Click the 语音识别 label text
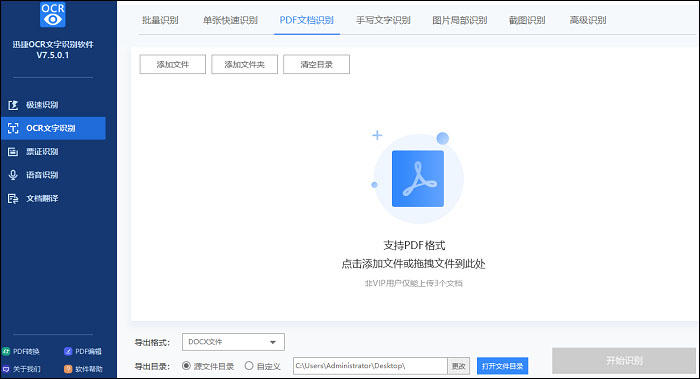Image resolution: width=700 pixels, height=379 pixels. (42, 175)
